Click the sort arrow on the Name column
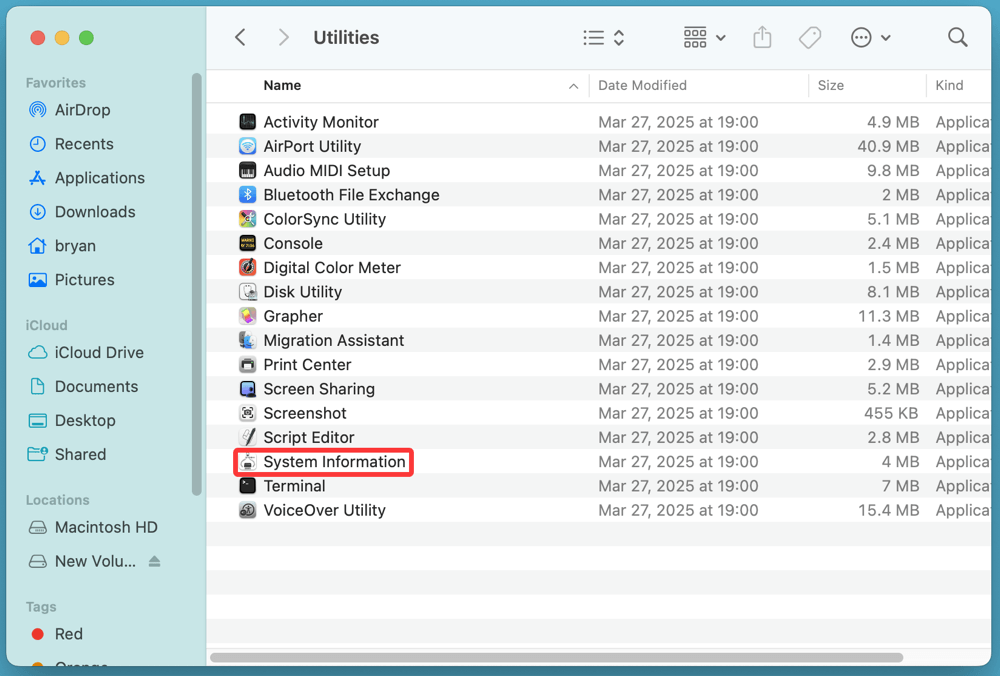This screenshot has width=1000, height=676. pyautogui.click(x=572, y=86)
